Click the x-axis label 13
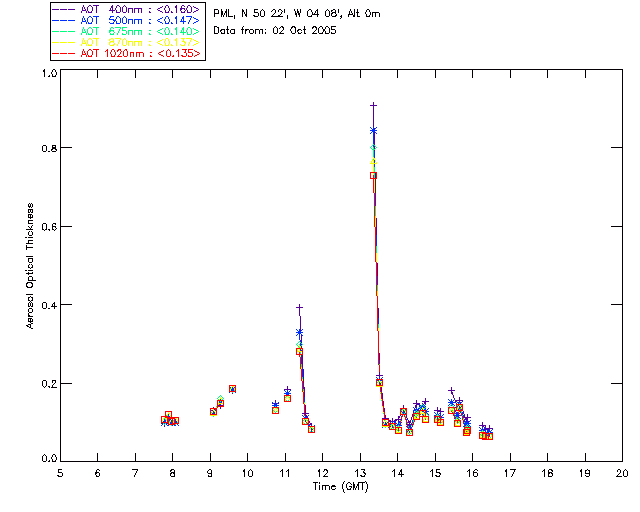 pyautogui.click(x=360, y=473)
